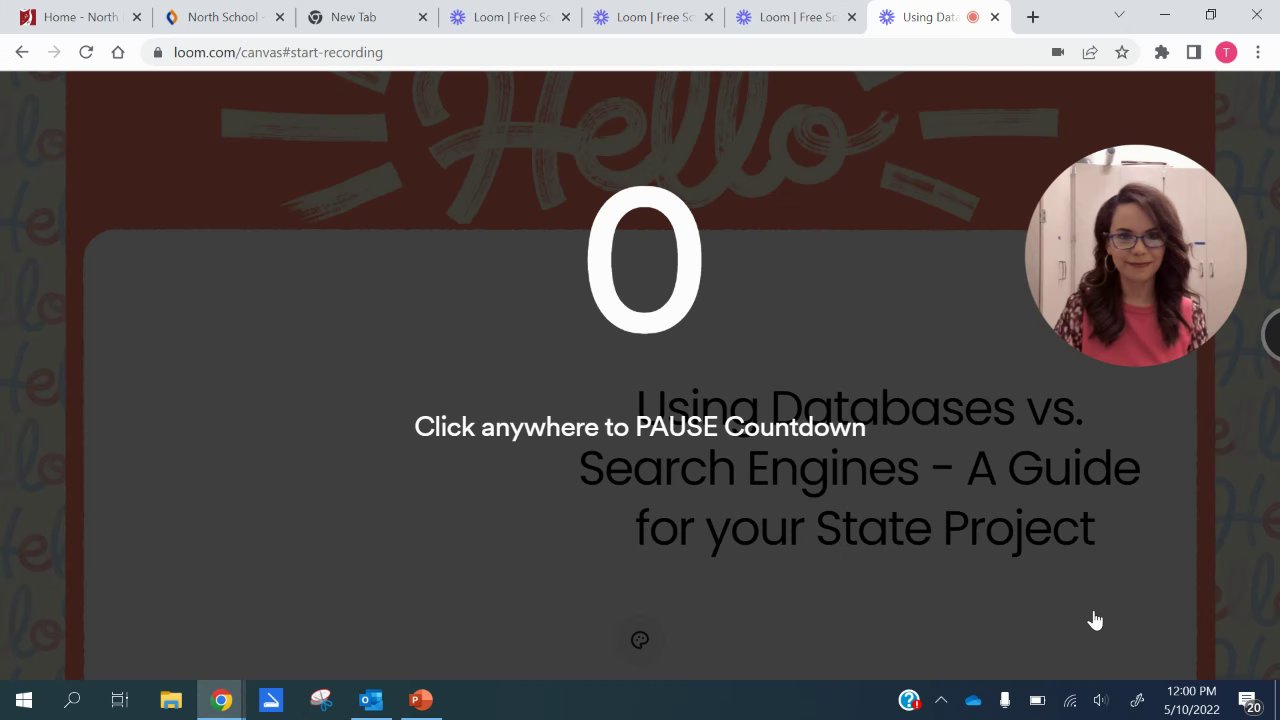Click the palette icon below the canvas
The image size is (1280, 720).
[640, 640]
